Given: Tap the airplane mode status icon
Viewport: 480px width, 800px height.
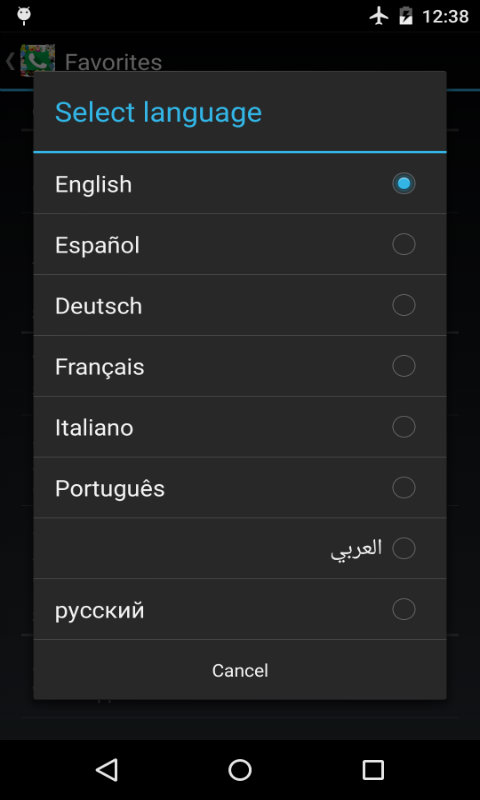Looking at the screenshot, I should (x=379, y=16).
